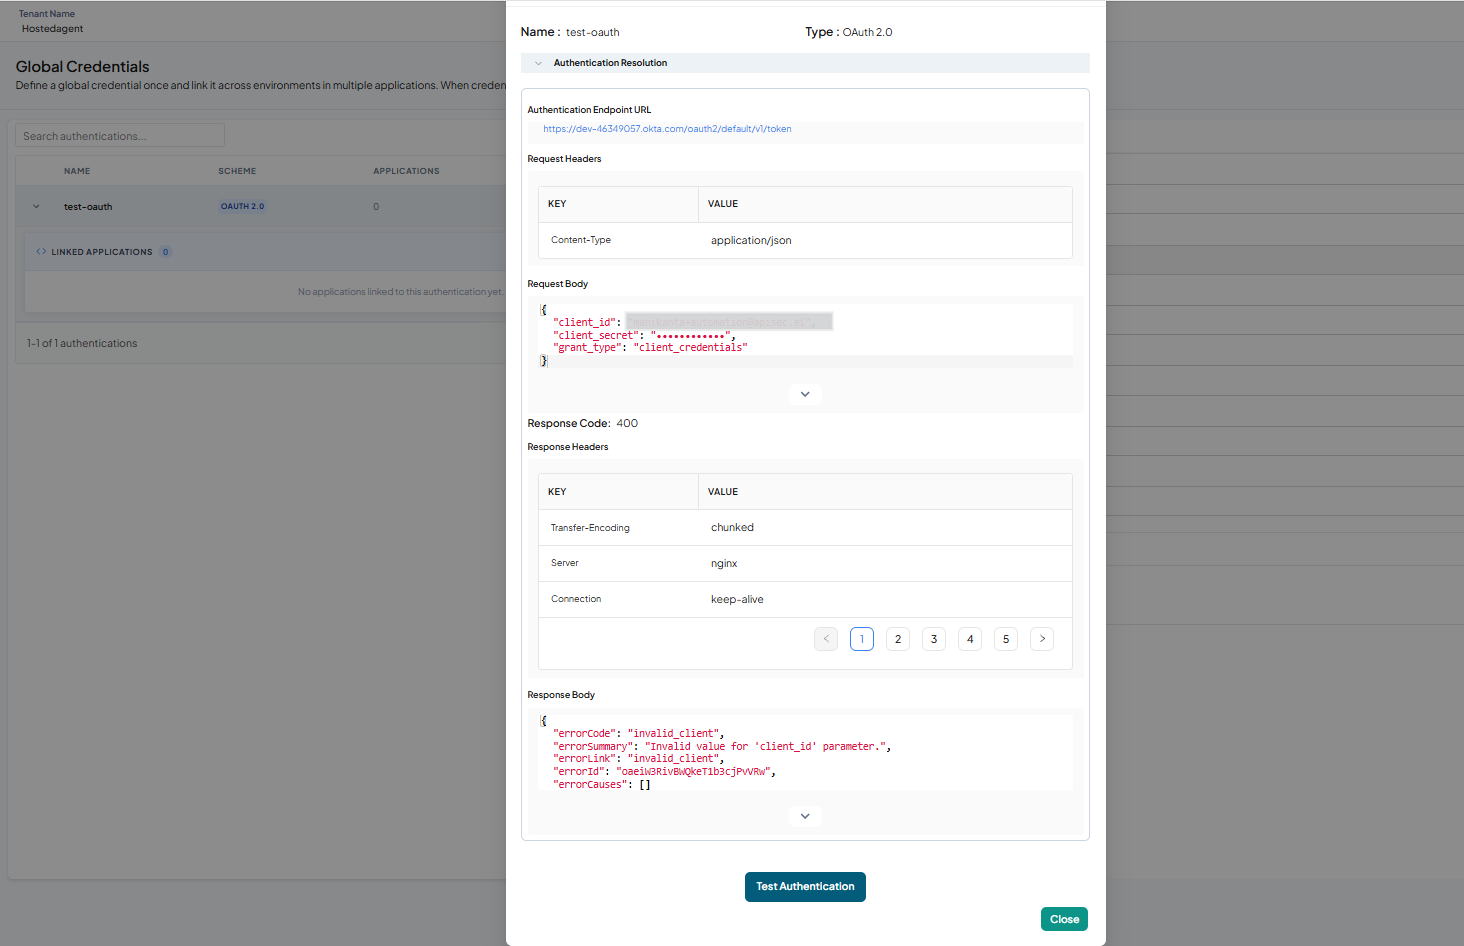
Task: Select page 4 of response headers
Action: click(x=970, y=639)
